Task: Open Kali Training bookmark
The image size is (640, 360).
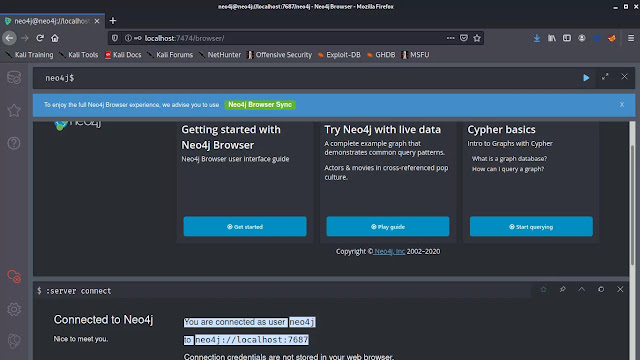Action: point(29,55)
